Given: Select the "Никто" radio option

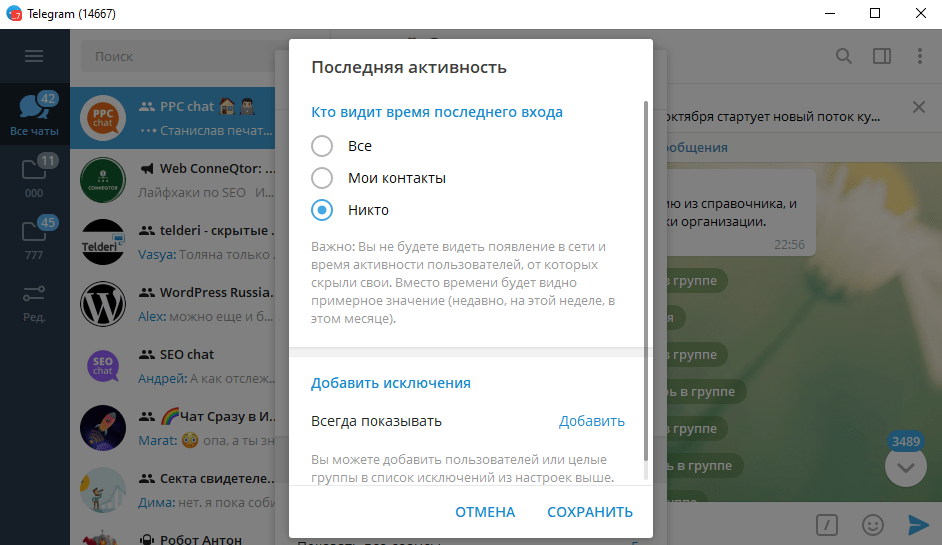Looking at the screenshot, I should pyautogui.click(x=322, y=210).
